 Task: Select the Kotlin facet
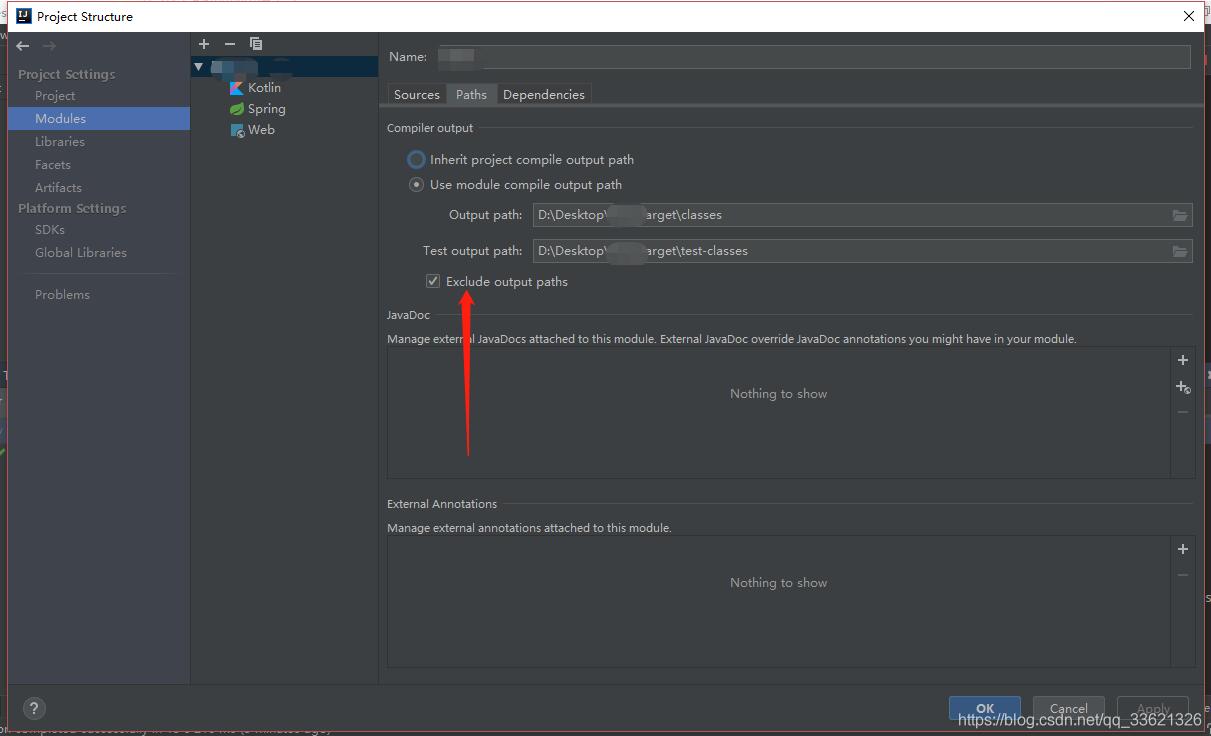(x=255, y=88)
